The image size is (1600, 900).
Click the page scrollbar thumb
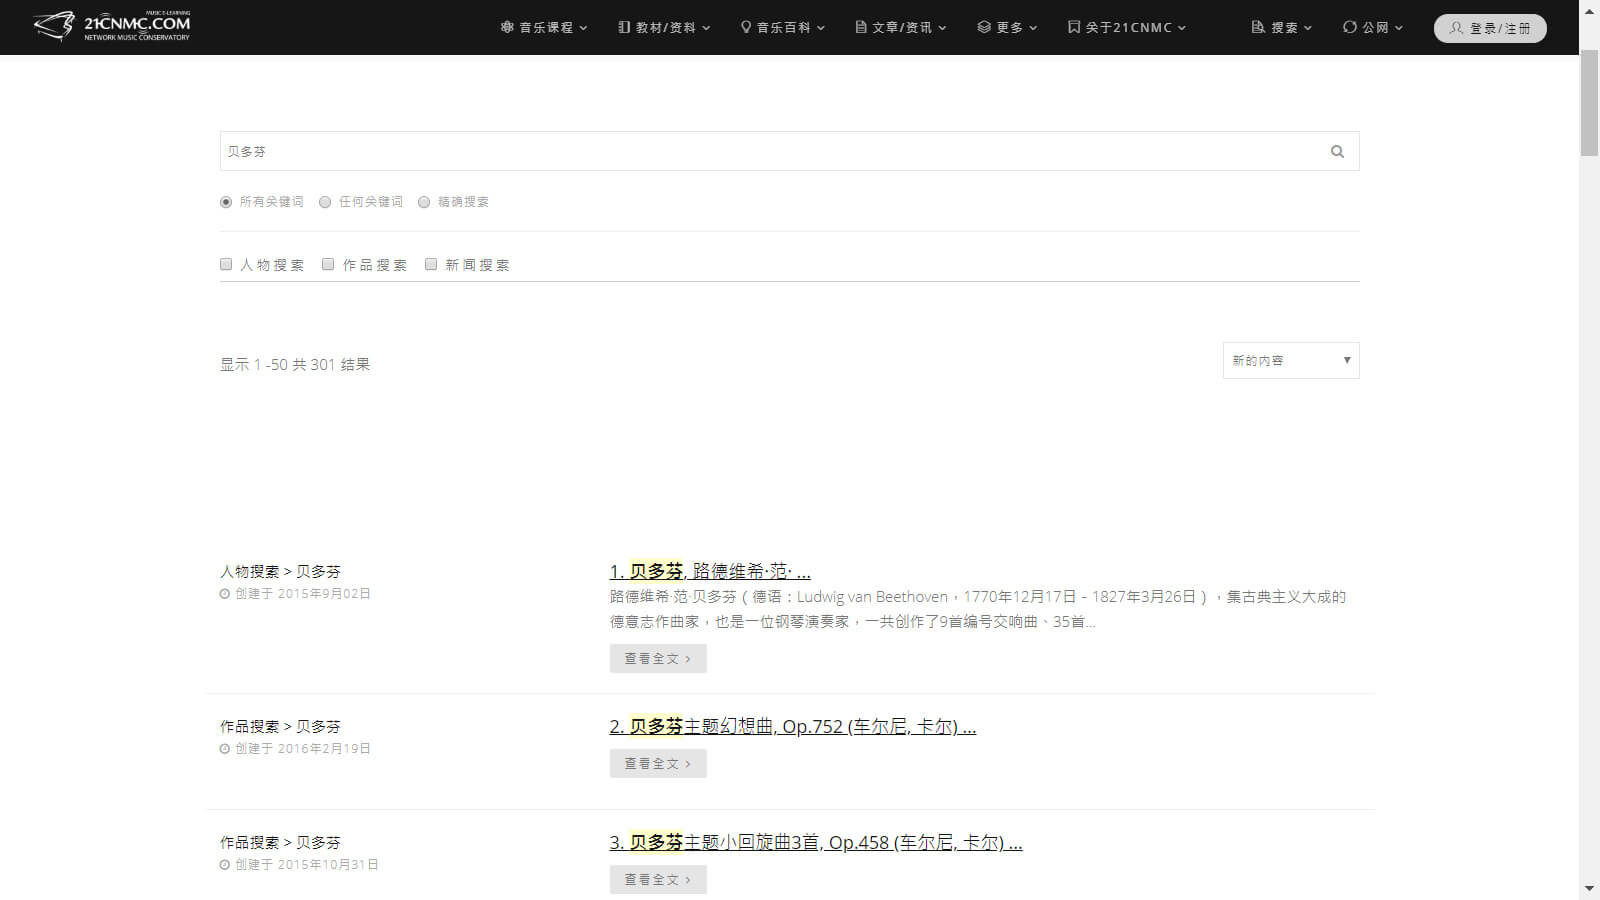(1589, 103)
